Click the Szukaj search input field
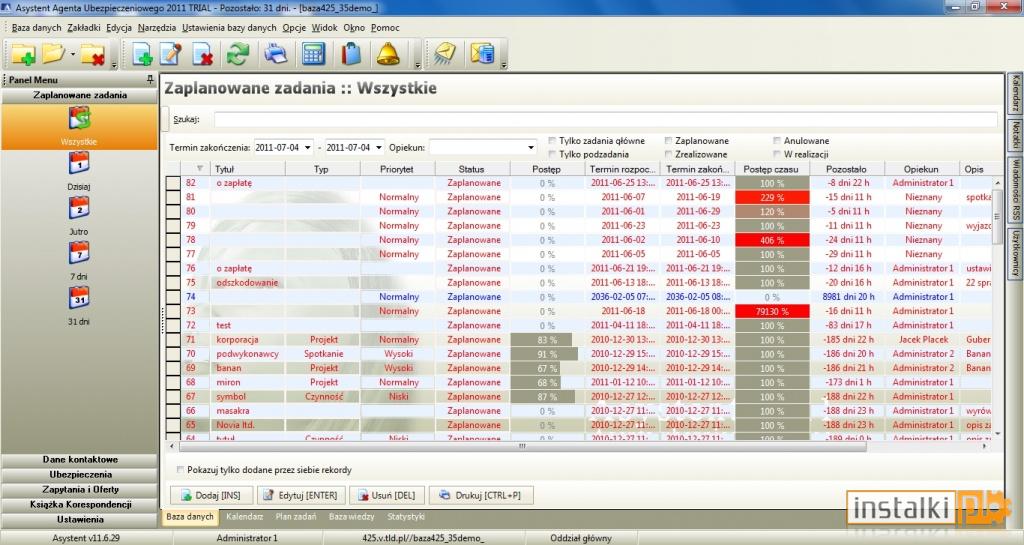The height and width of the screenshot is (545, 1024). 605,119
